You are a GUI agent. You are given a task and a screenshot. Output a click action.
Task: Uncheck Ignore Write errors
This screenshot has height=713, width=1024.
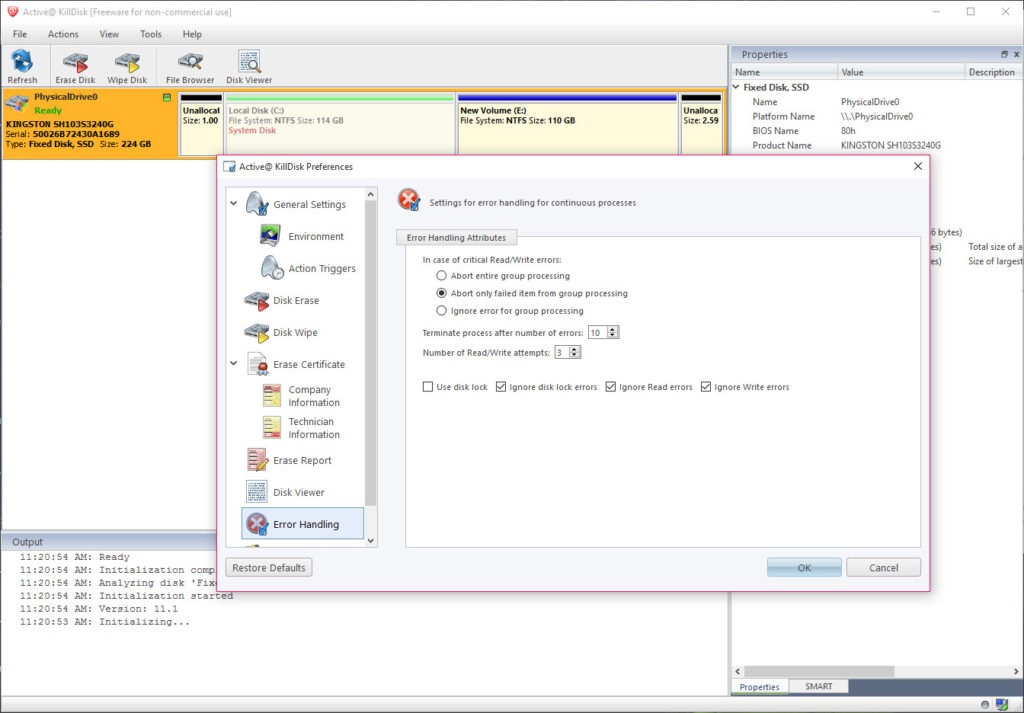click(706, 387)
